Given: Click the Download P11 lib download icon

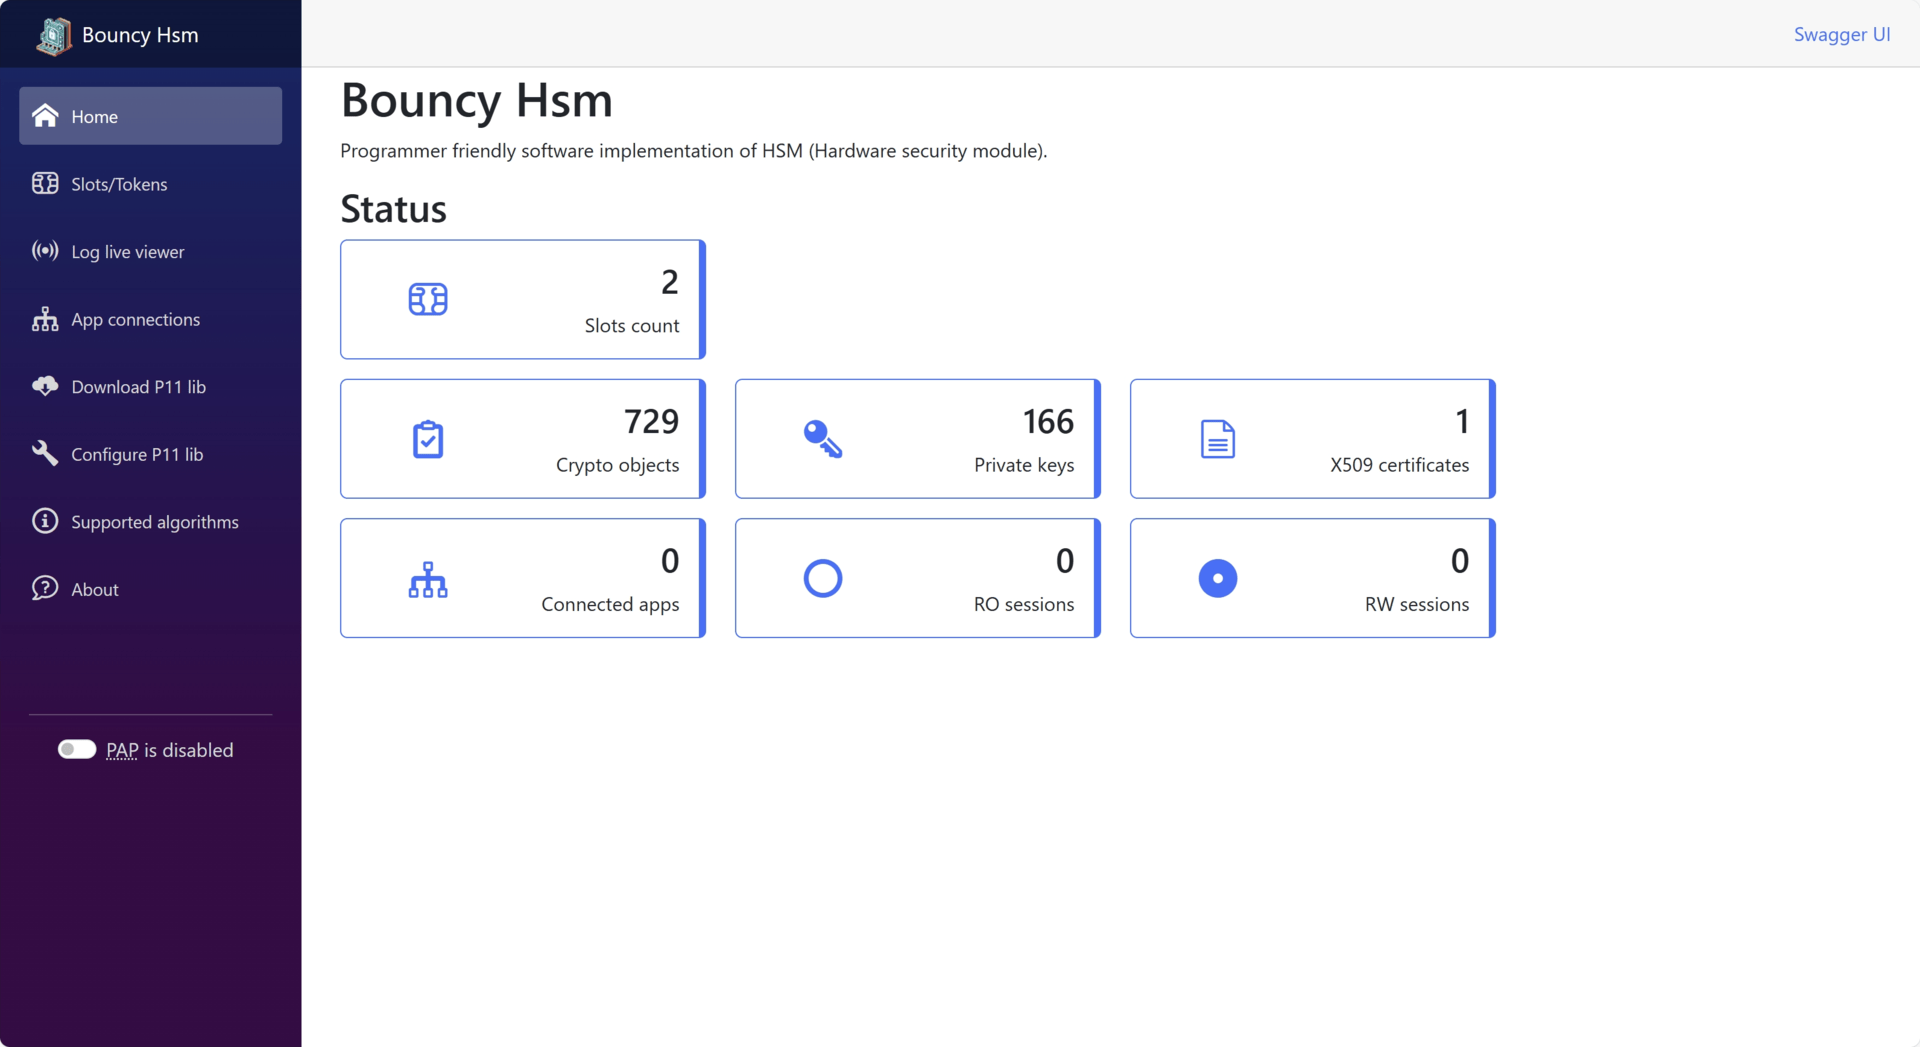Looking at the screenshot, I should (45, 386).
